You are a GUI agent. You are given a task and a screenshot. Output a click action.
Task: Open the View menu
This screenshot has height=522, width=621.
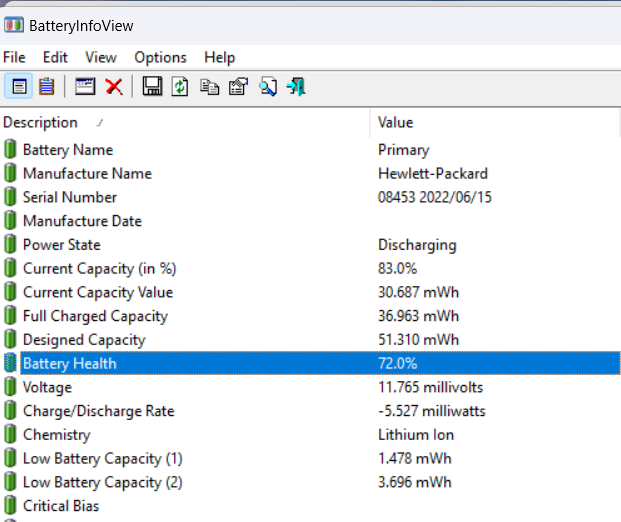point(101,57)
